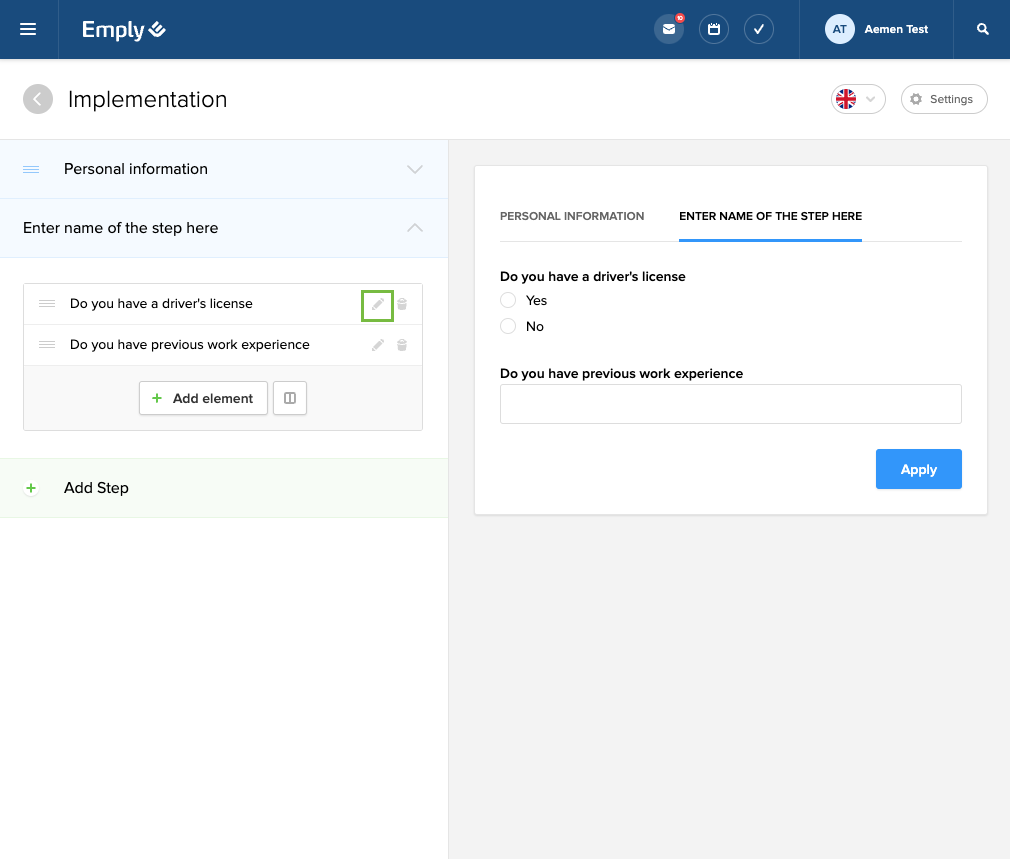Edit the driver's license question
1010x859 pixels.
(x=377, y=304)
